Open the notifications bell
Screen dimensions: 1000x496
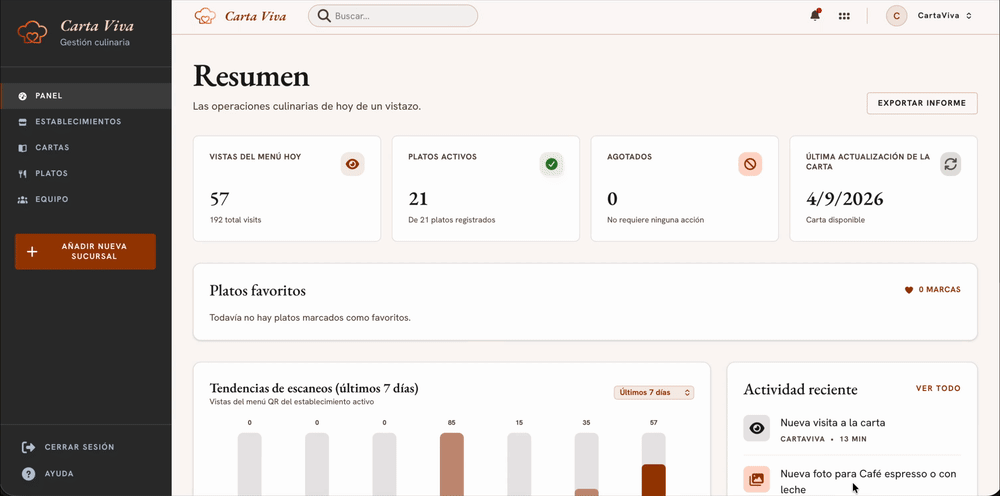pos(815,16)
